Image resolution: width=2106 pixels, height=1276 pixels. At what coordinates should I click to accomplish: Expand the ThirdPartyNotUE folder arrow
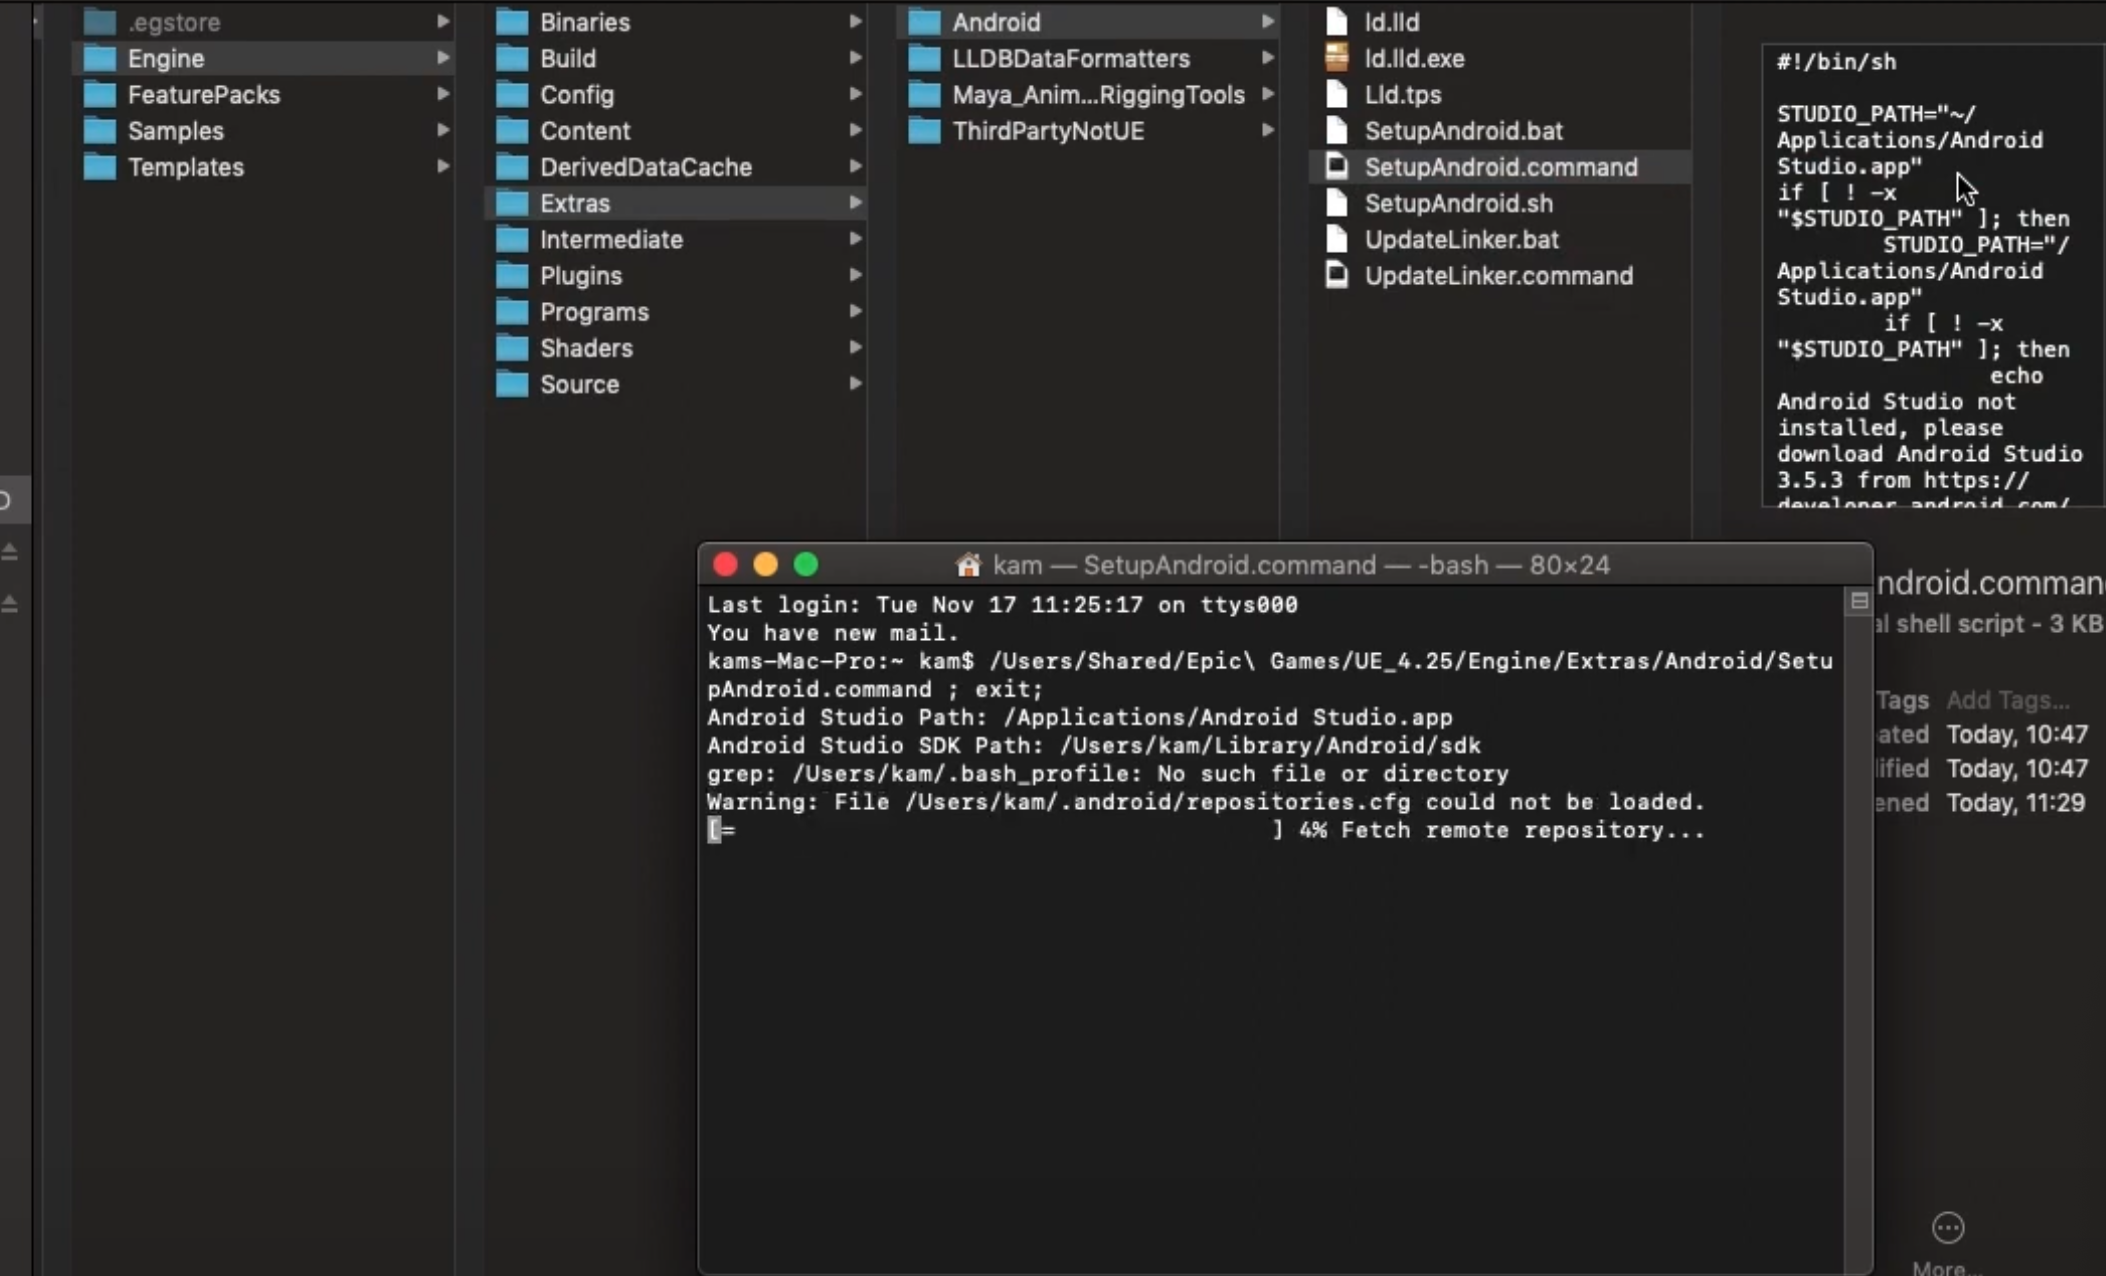pyautogui.click(x=1267, y=130)
